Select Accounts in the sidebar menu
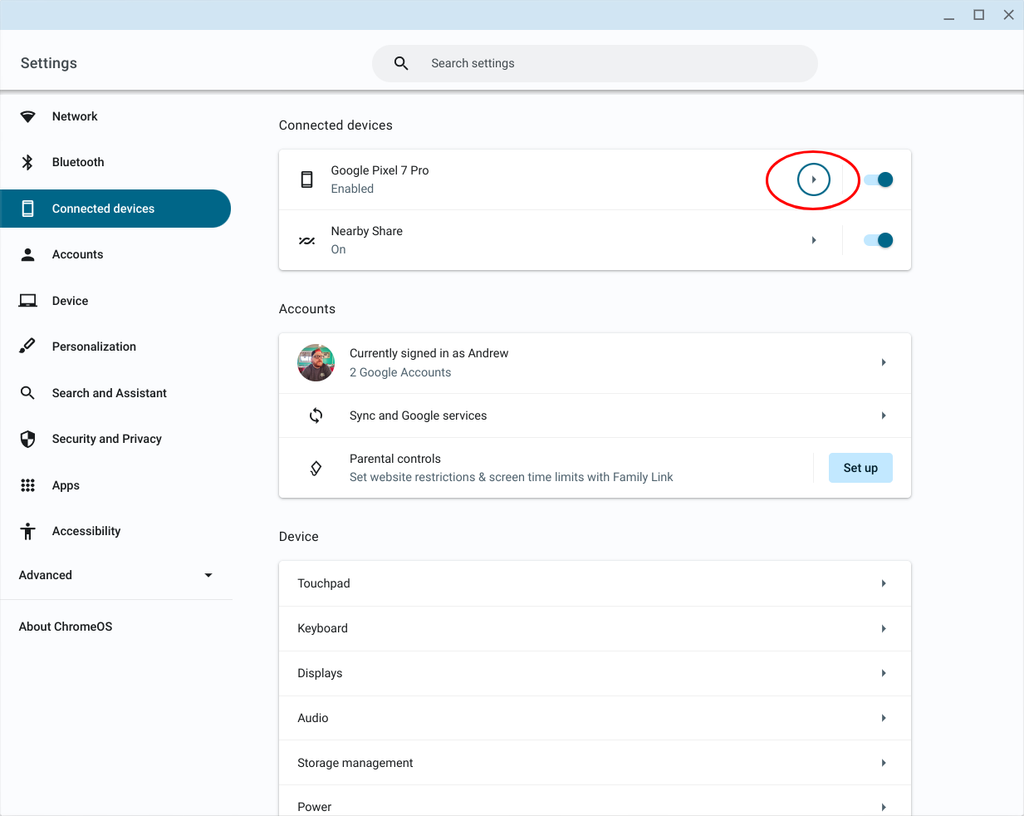 [x=77, y=255]
